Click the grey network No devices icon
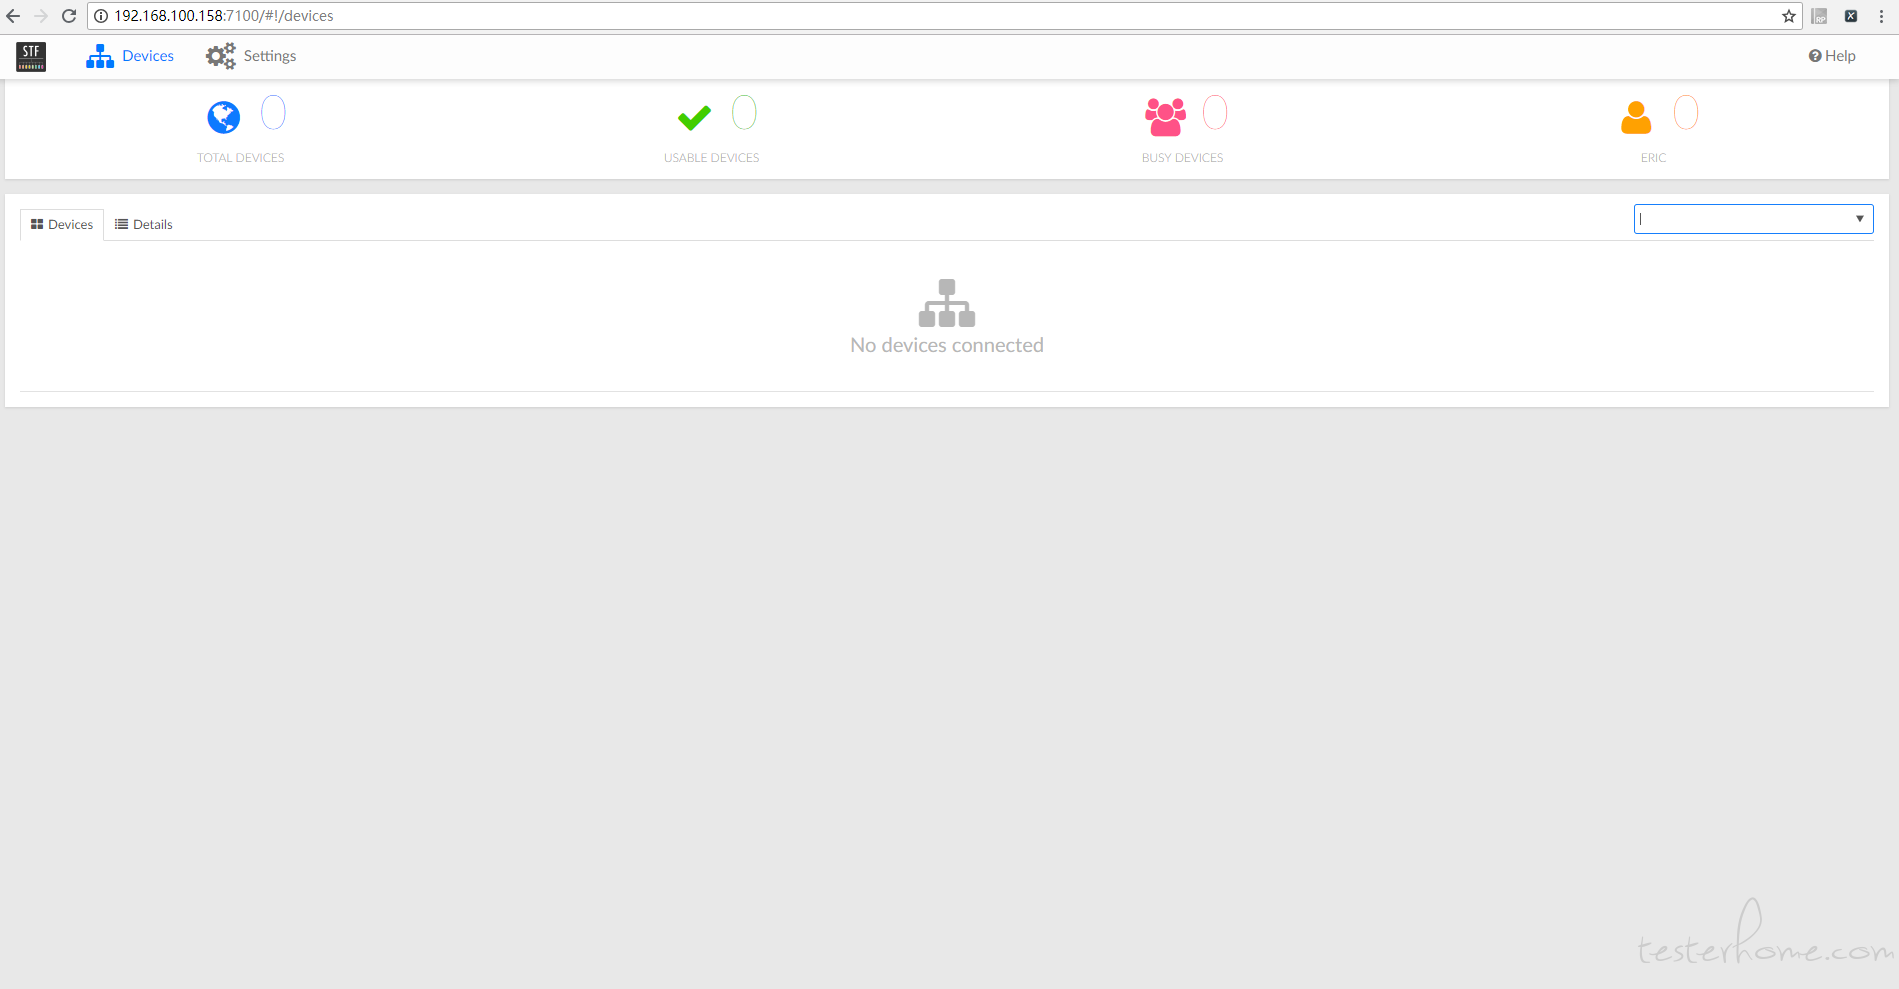This screenshot has width=1899, height=989. tap(947, 303)
